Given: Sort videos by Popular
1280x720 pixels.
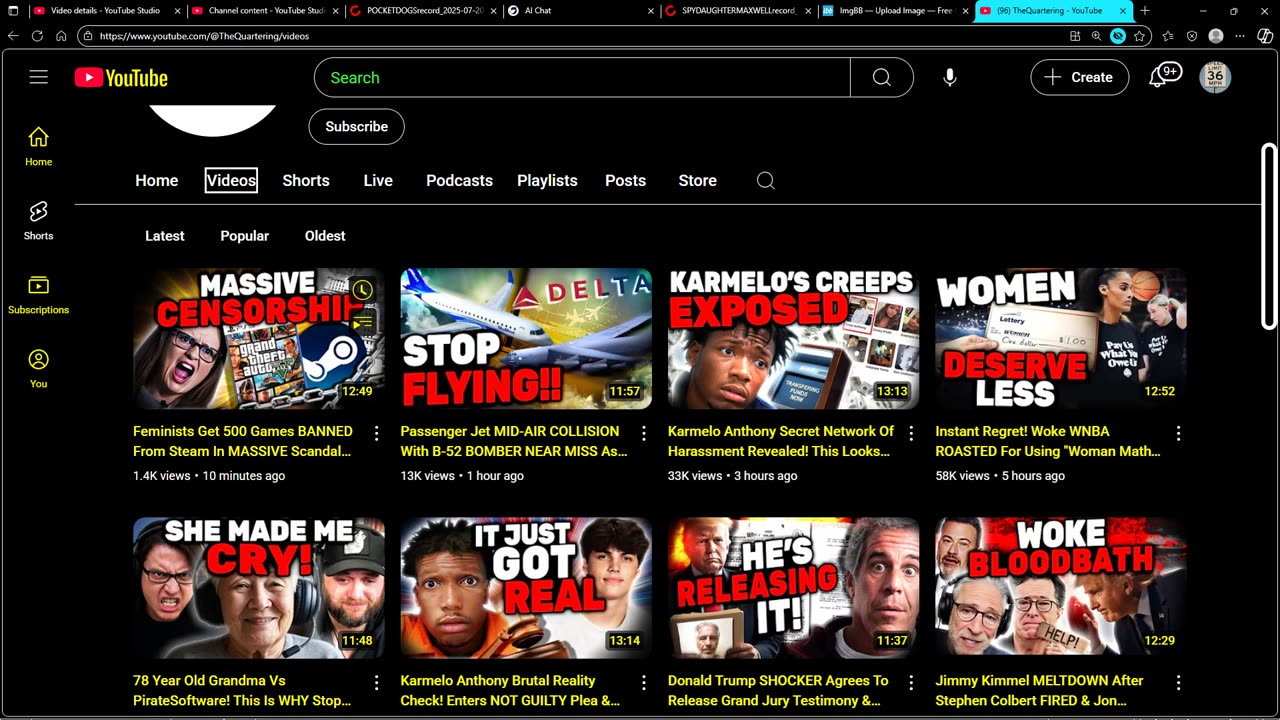Looking at the screenshot, I should 245,236.
